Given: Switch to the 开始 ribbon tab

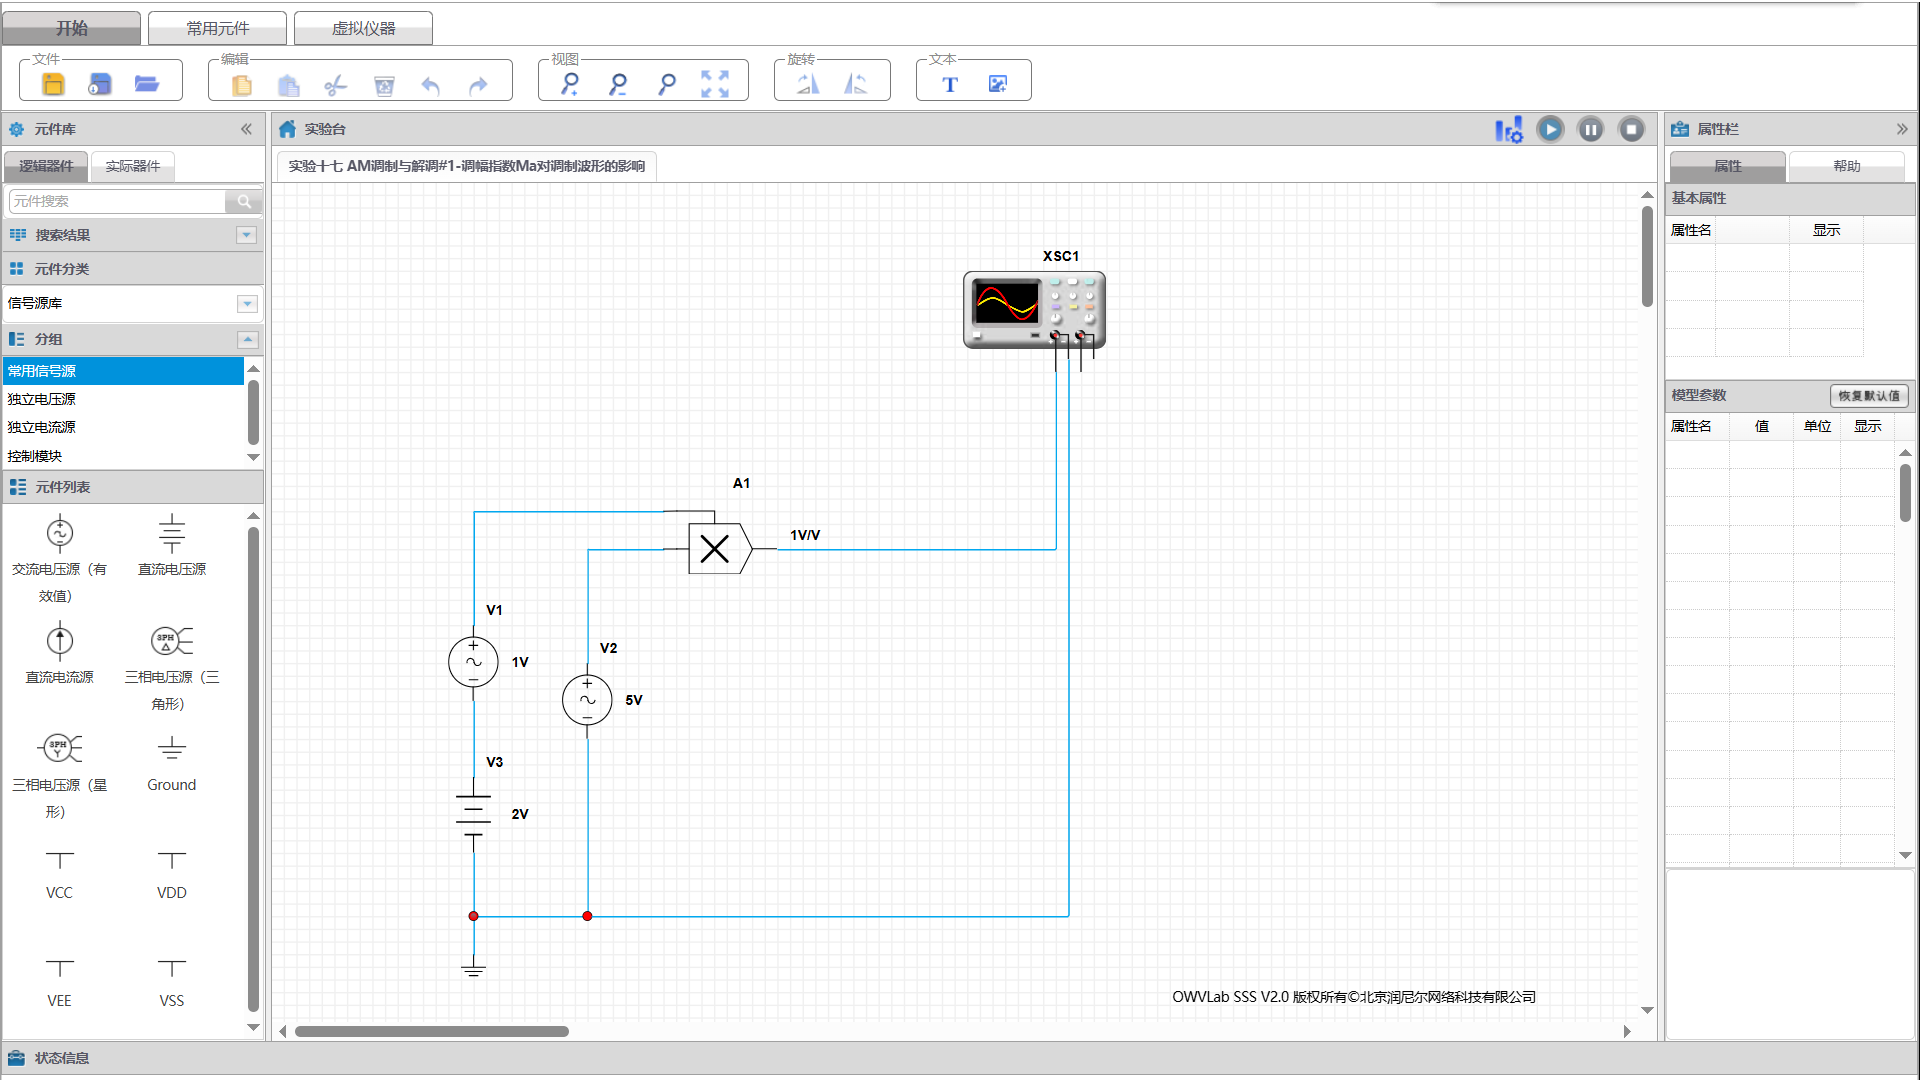Looking at the screenshot, I should click(72, 28).
